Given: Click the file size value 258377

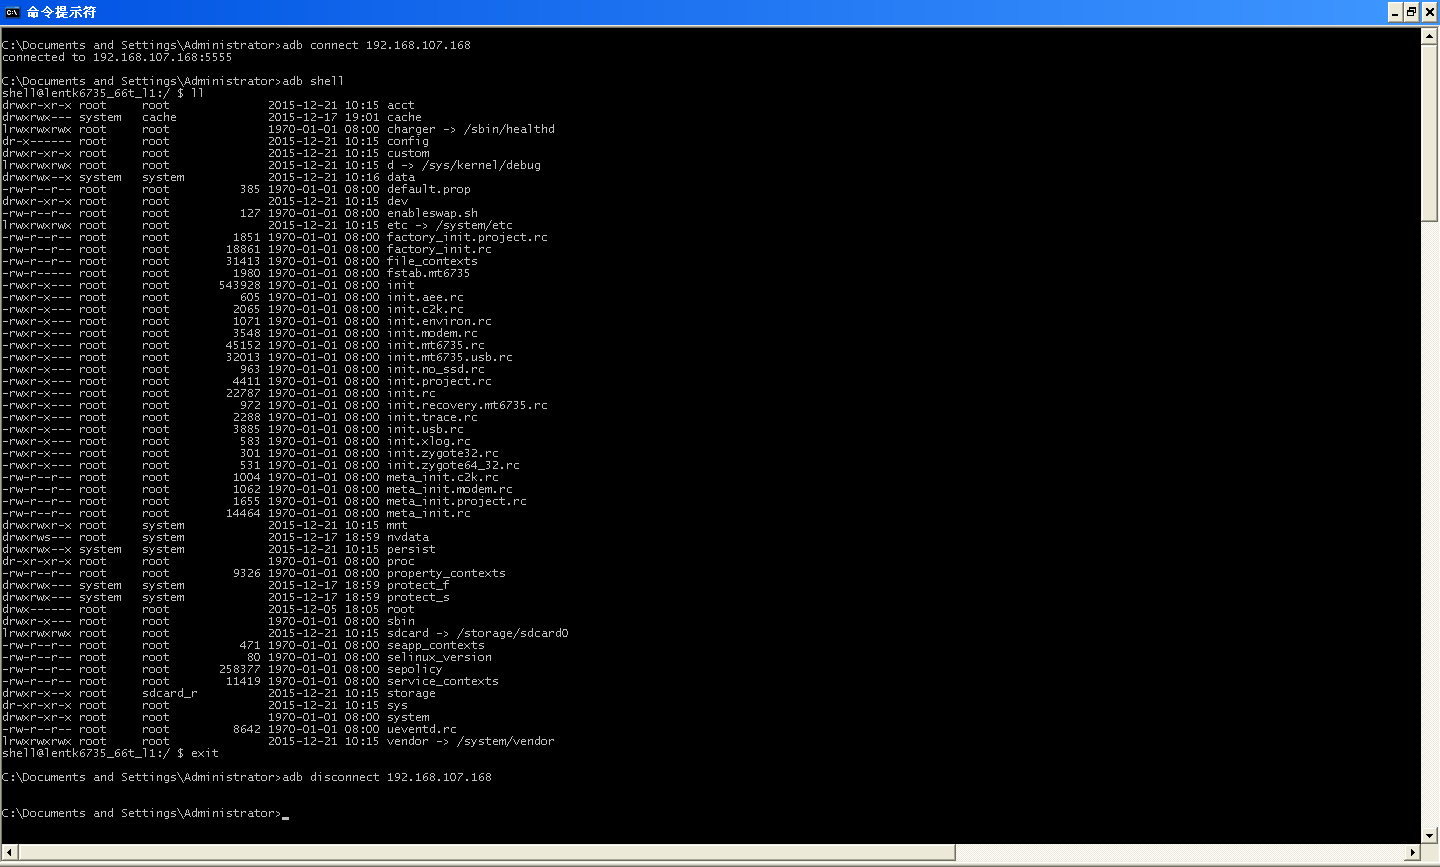Looking at the screenshot, I should (x=240, y=669).
